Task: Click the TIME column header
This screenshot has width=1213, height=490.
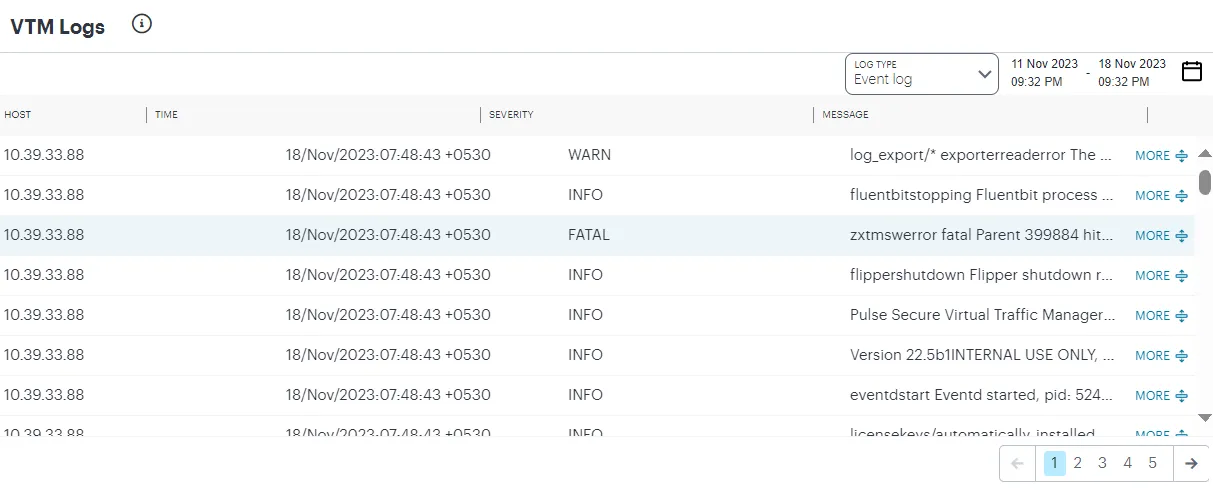Action: coord(166,115)
